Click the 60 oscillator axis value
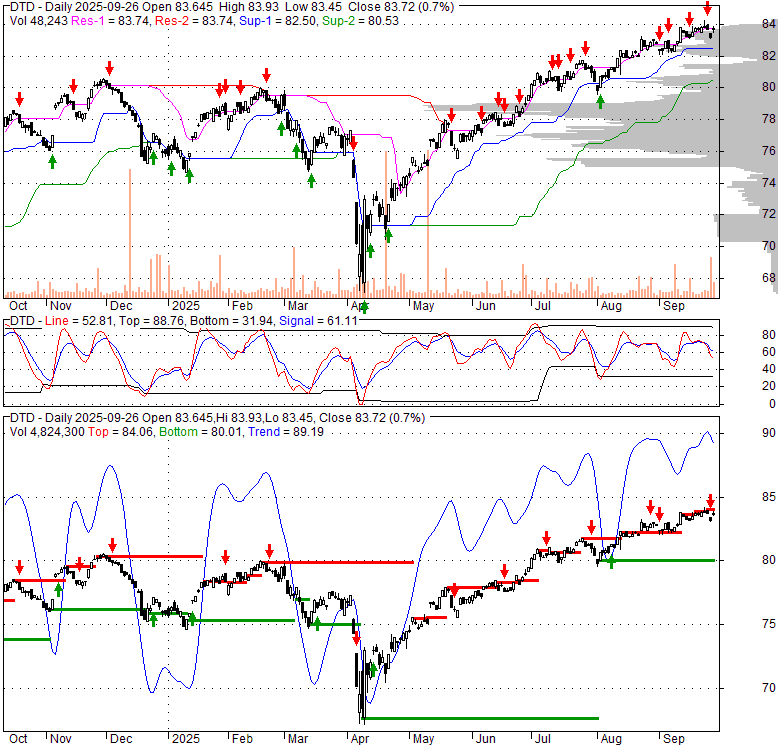The height and width of the screenshot is (745, 780). pos(769,352)
